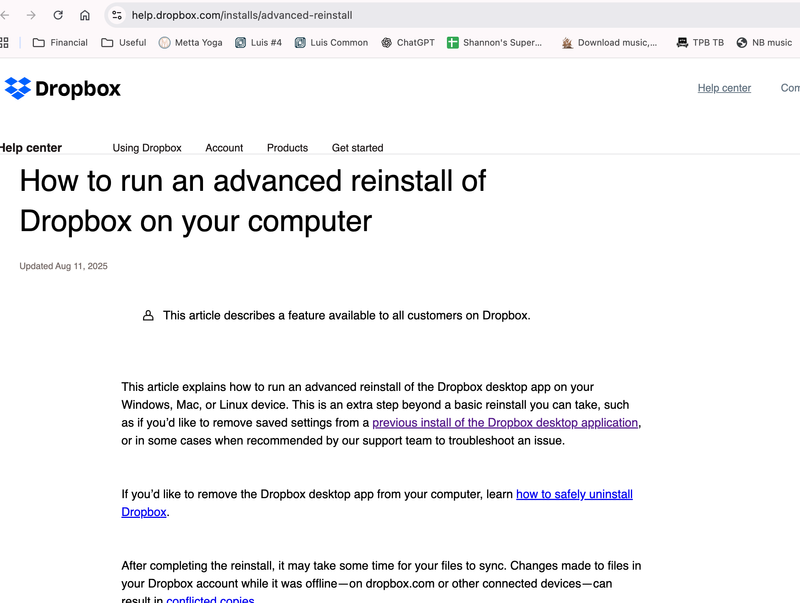Click the 'available to all customers' note text
Screen dimensions: 800x603
pyautogui.click(x=346, y=316)
